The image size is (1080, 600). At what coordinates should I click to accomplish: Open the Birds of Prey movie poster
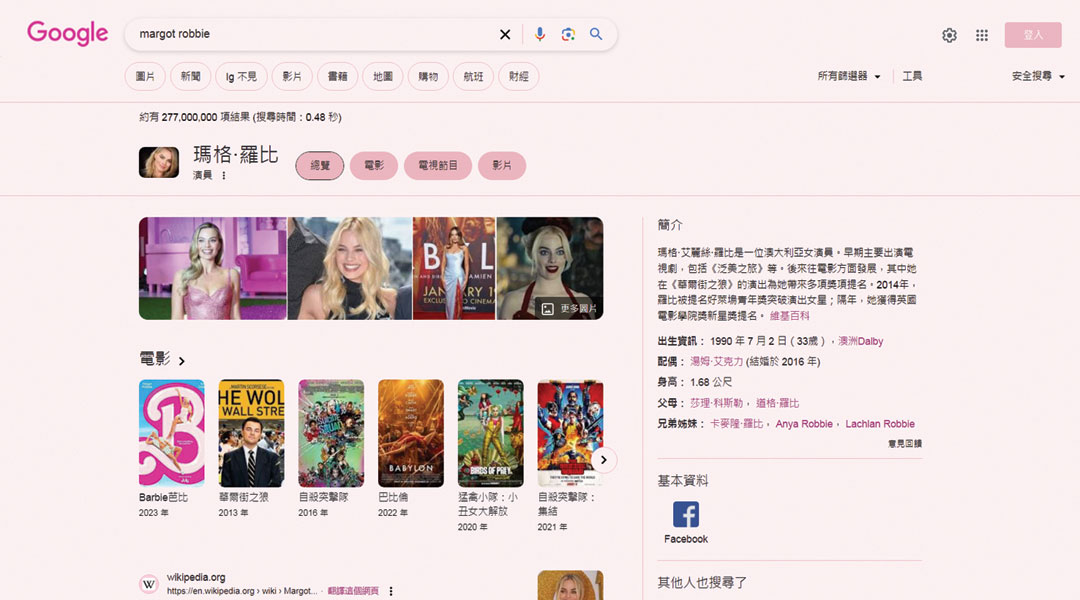coord(490,433)
